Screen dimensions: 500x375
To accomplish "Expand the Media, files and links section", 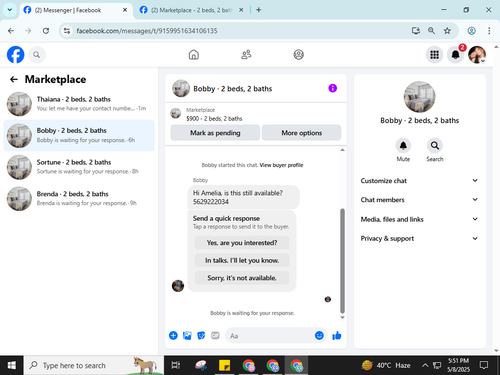I will tap(419, 219).
